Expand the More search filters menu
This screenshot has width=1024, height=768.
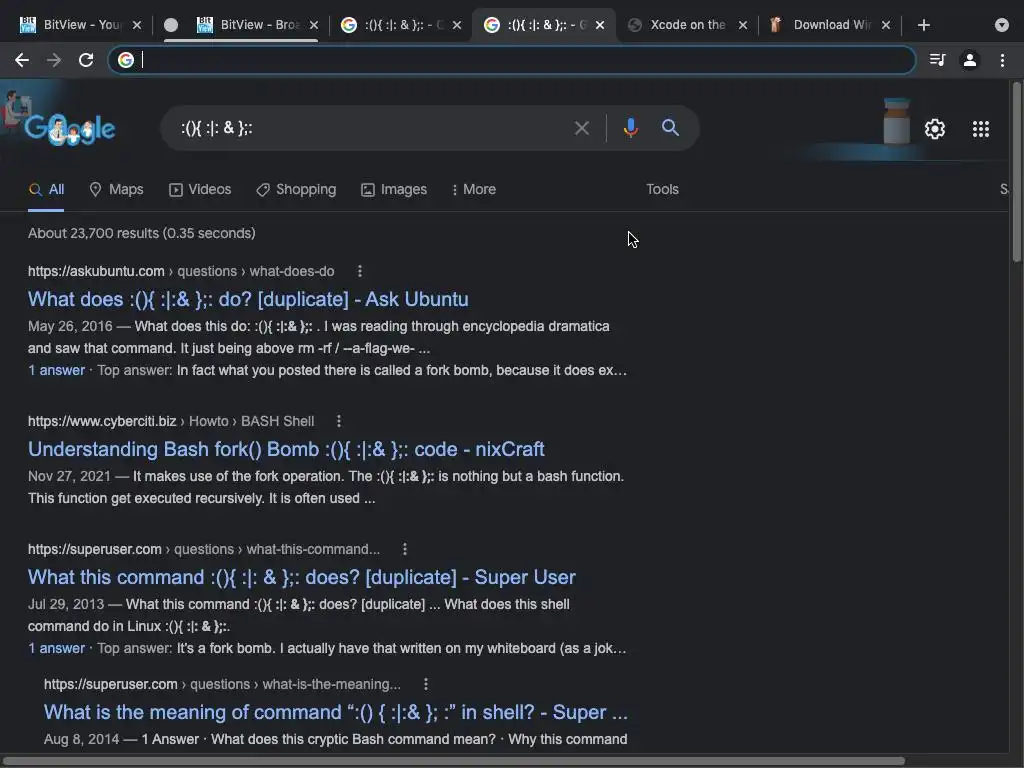click(474, 189)
